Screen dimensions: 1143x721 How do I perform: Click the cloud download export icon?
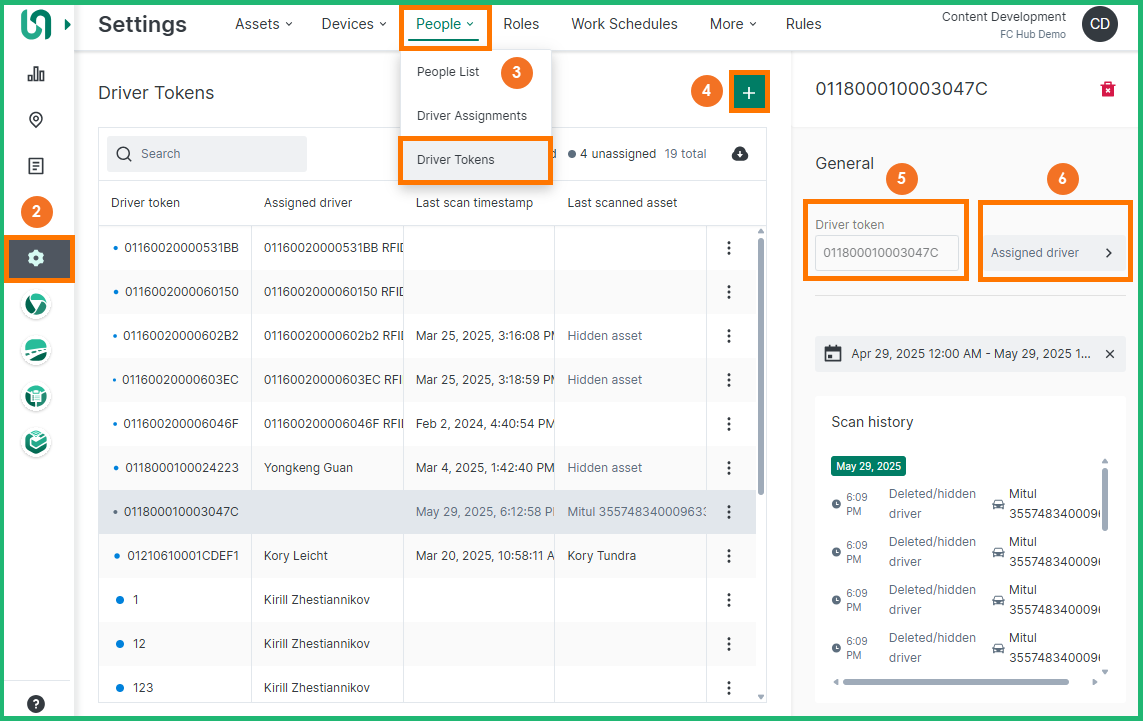point(740,154)
